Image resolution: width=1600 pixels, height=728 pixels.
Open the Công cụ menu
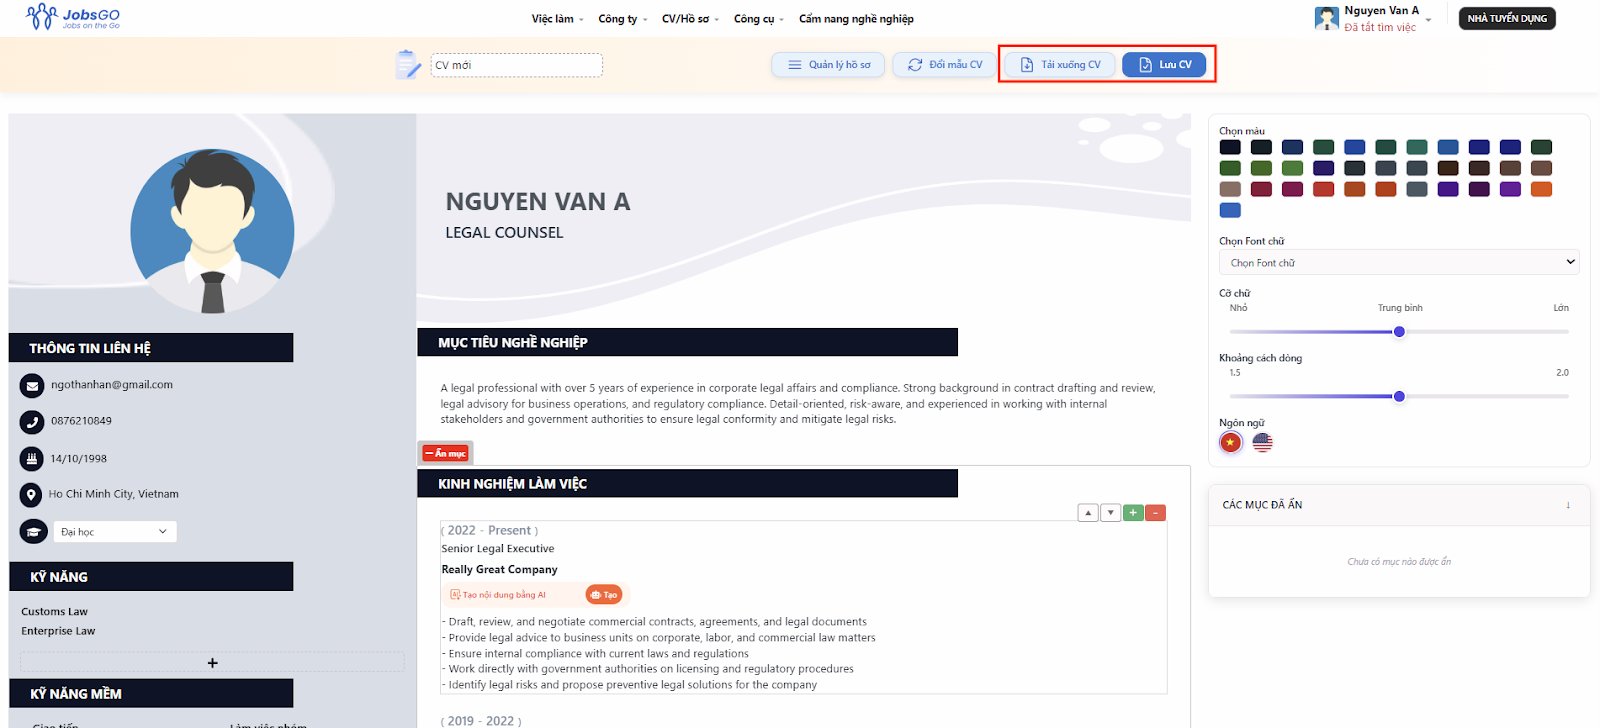(x=758, y=19)
